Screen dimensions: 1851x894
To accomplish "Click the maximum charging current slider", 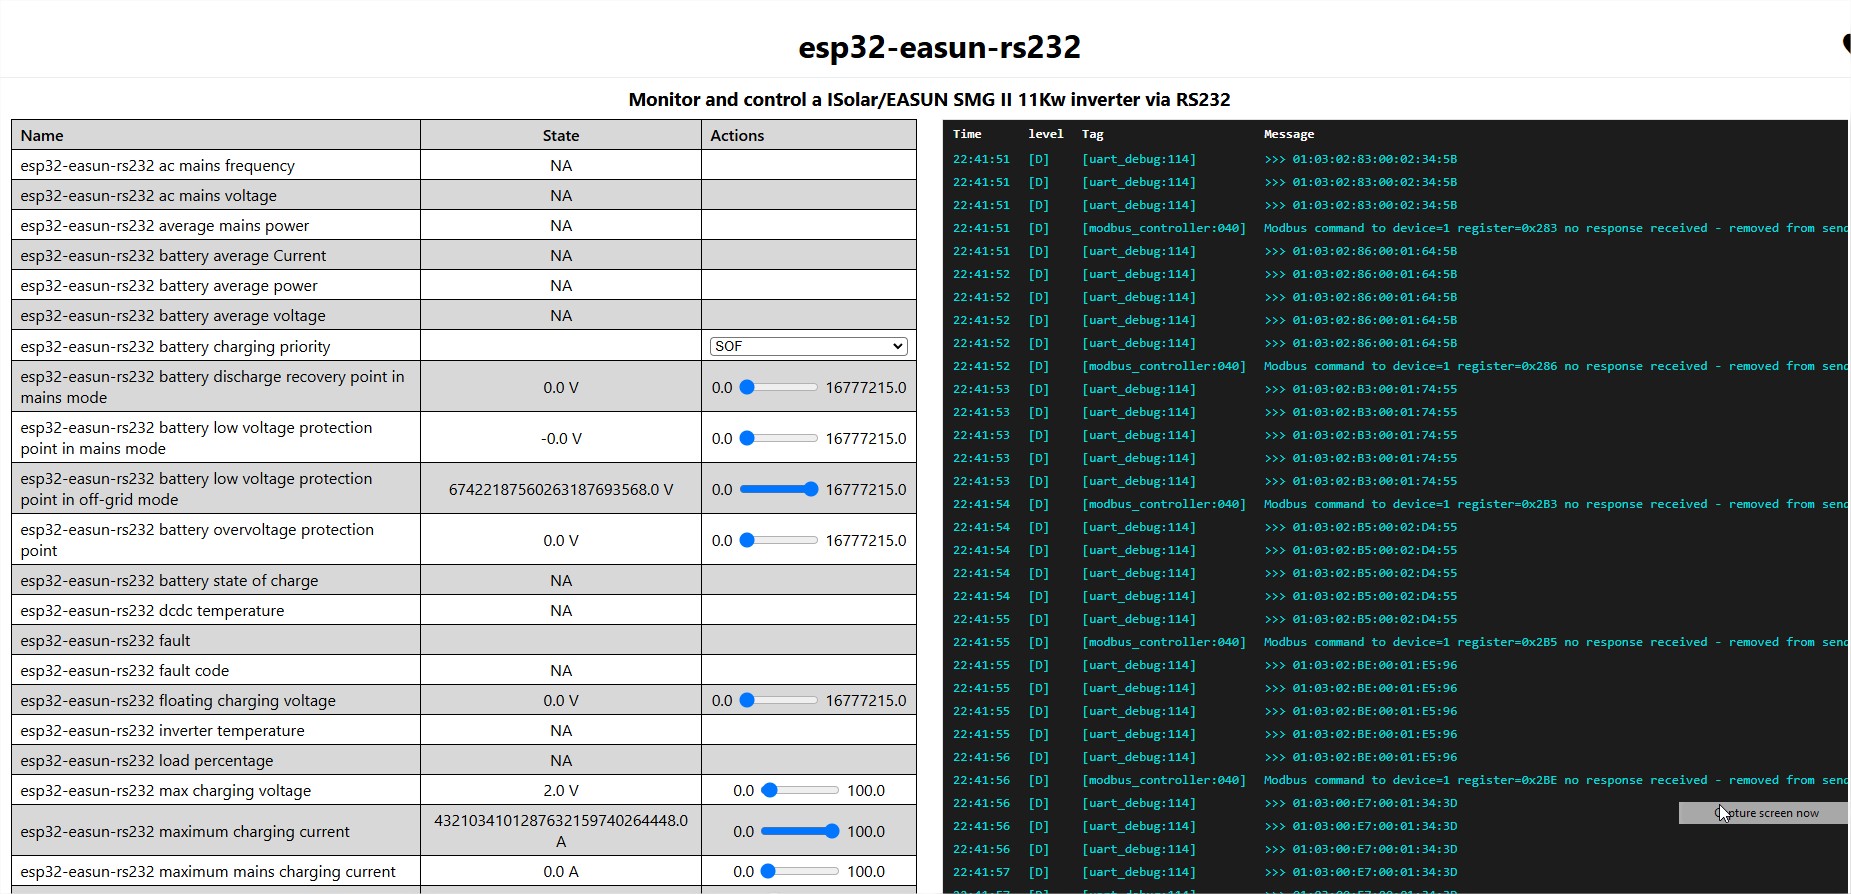I will (800, 831).
